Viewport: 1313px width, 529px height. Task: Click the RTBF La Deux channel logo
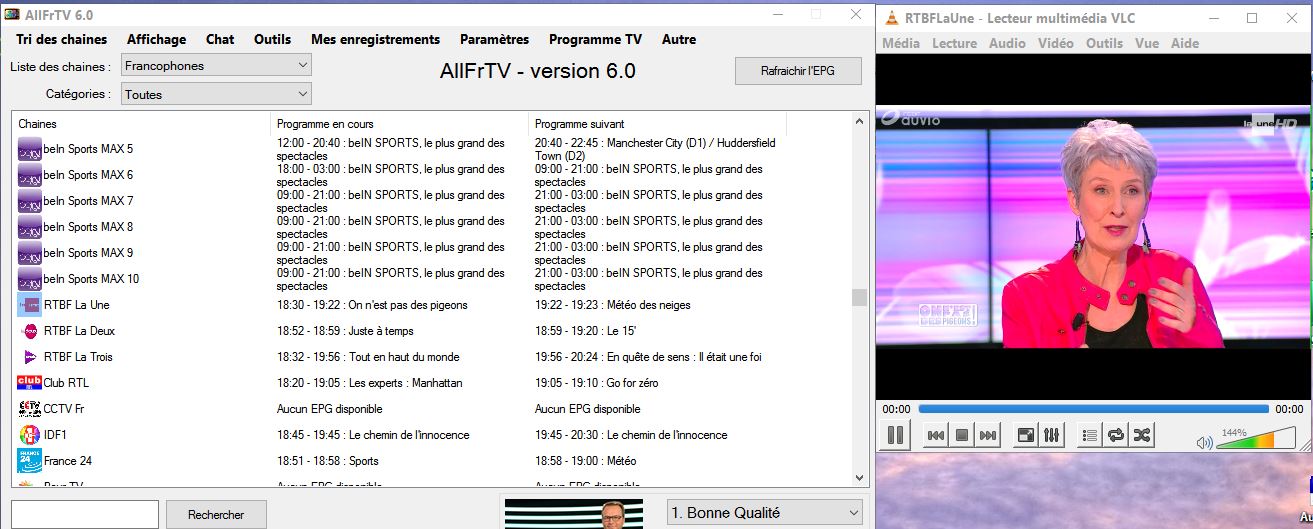click(x=29, y=331)
